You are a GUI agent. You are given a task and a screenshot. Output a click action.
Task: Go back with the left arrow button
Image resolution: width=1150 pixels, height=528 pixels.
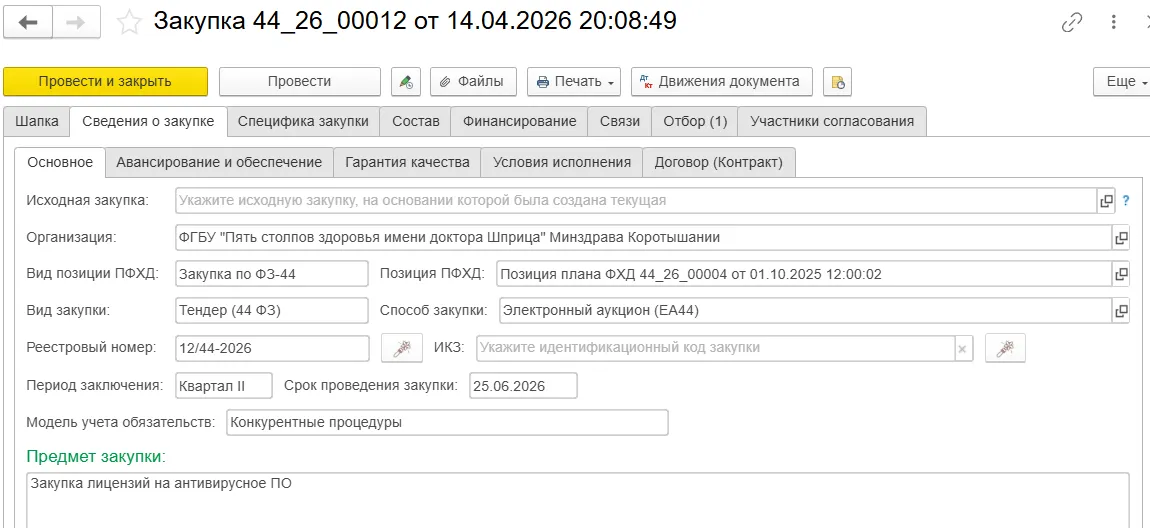pyautogui.click(x=29, y=23)
